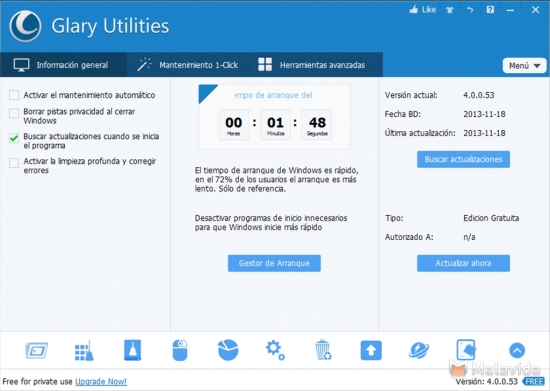Screen dimensions: 550x391
Task: Switch to Mantenimiento 1-Click tab
Action: point(191,65)
